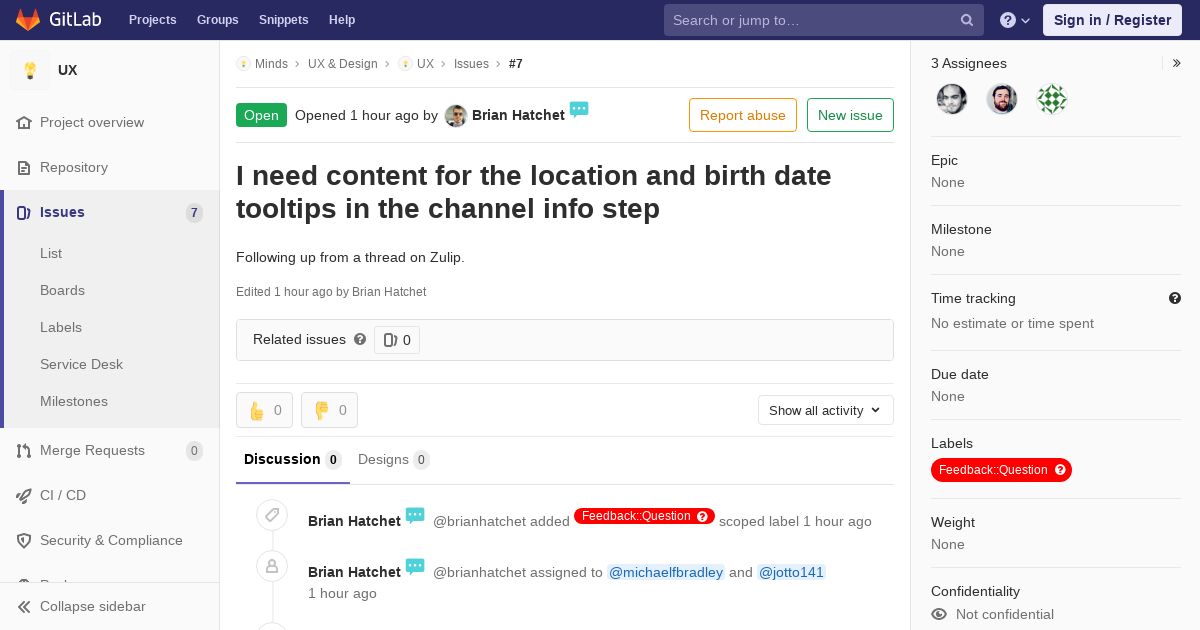Viewport: 1200px width, 630px height.
Task: Click the second assignee avatar
Action: coord(1002,99)
